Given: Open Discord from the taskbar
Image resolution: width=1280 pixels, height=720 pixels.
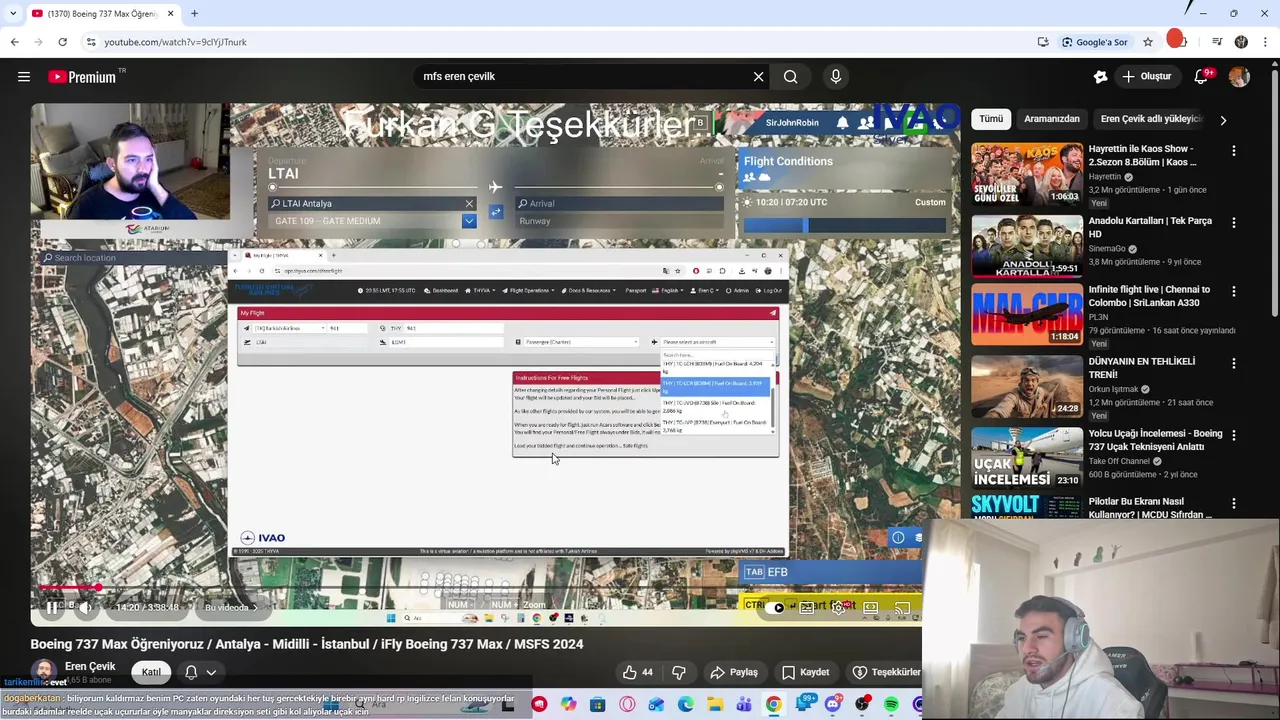Looking at the screenshot, I should [x=833, y=705].
